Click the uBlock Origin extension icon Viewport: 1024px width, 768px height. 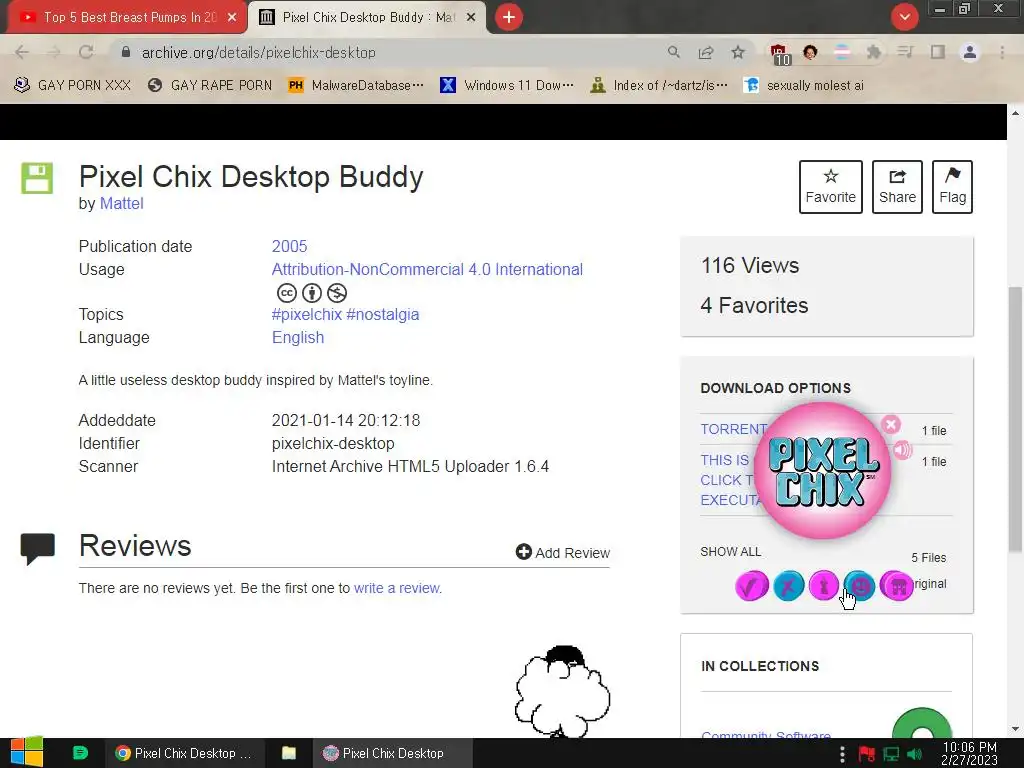779,53
